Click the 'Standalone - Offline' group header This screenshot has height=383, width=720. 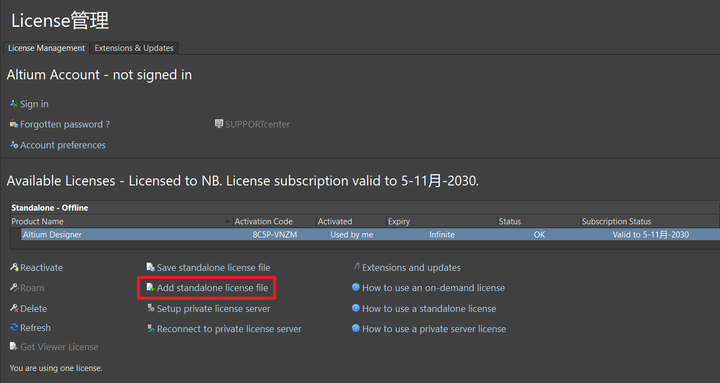point(50,208)
